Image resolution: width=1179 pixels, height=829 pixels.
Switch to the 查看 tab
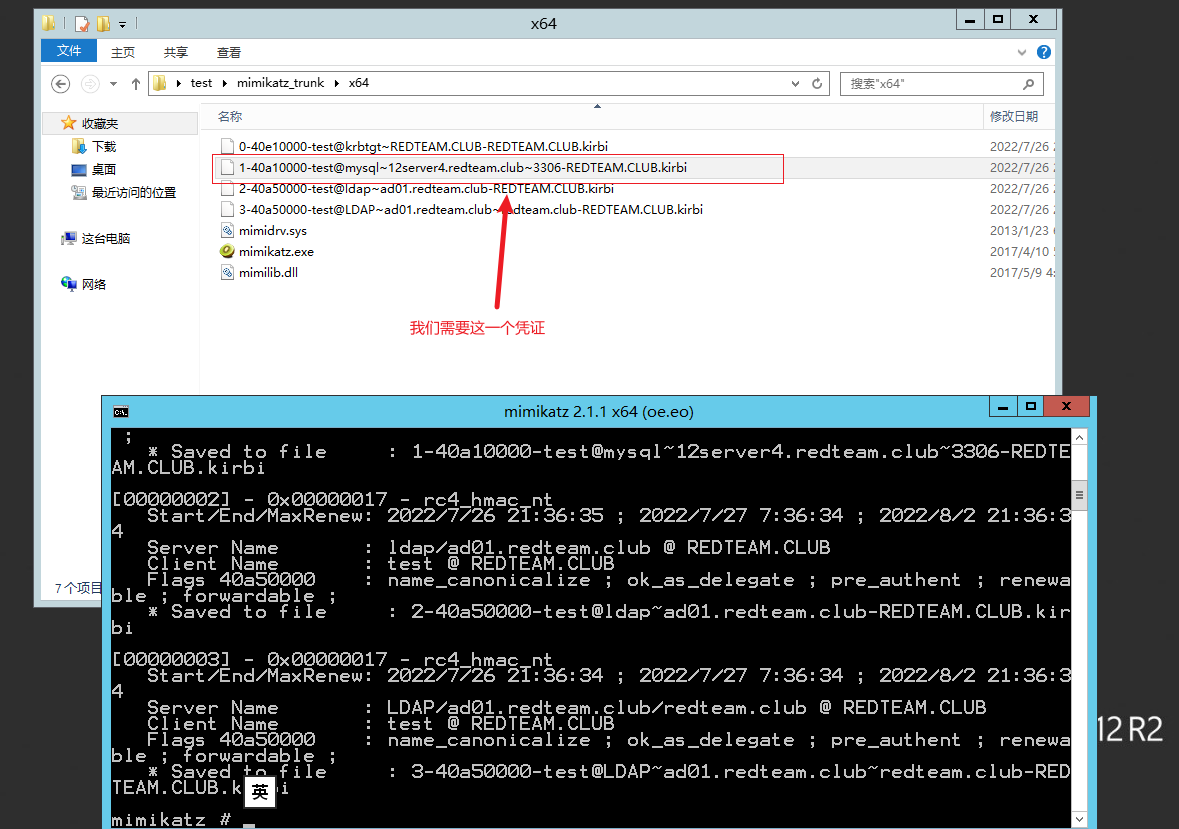[x=229, y=52]
